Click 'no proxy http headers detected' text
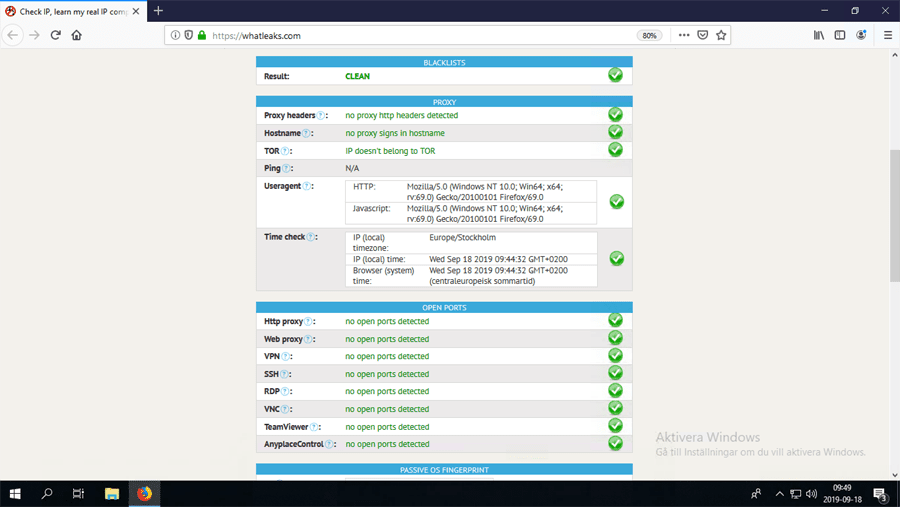 pos(402,115)
